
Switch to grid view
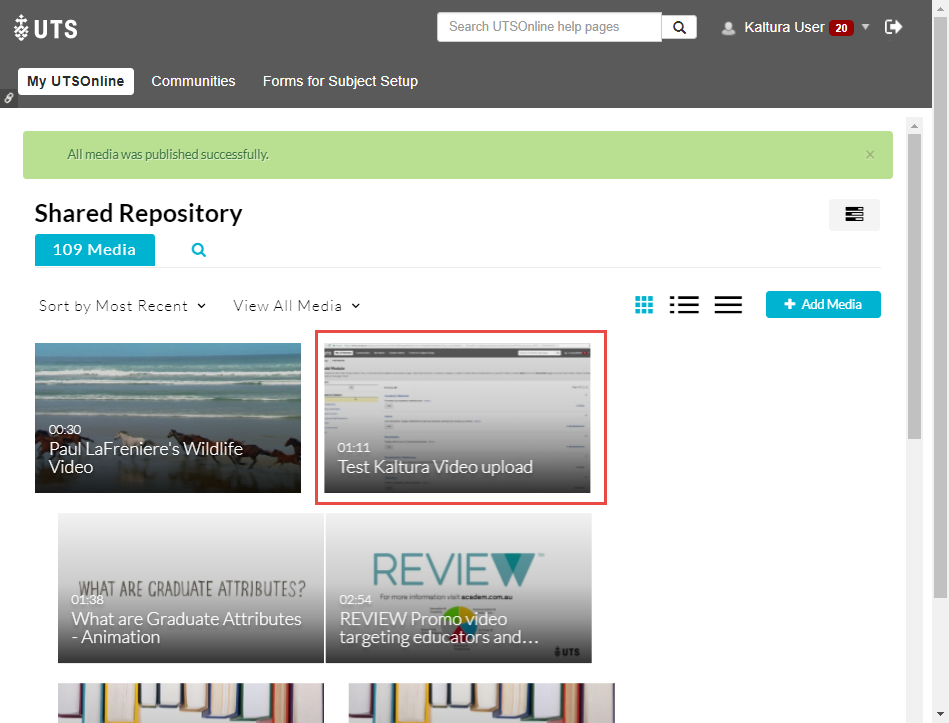pos(644,305)
